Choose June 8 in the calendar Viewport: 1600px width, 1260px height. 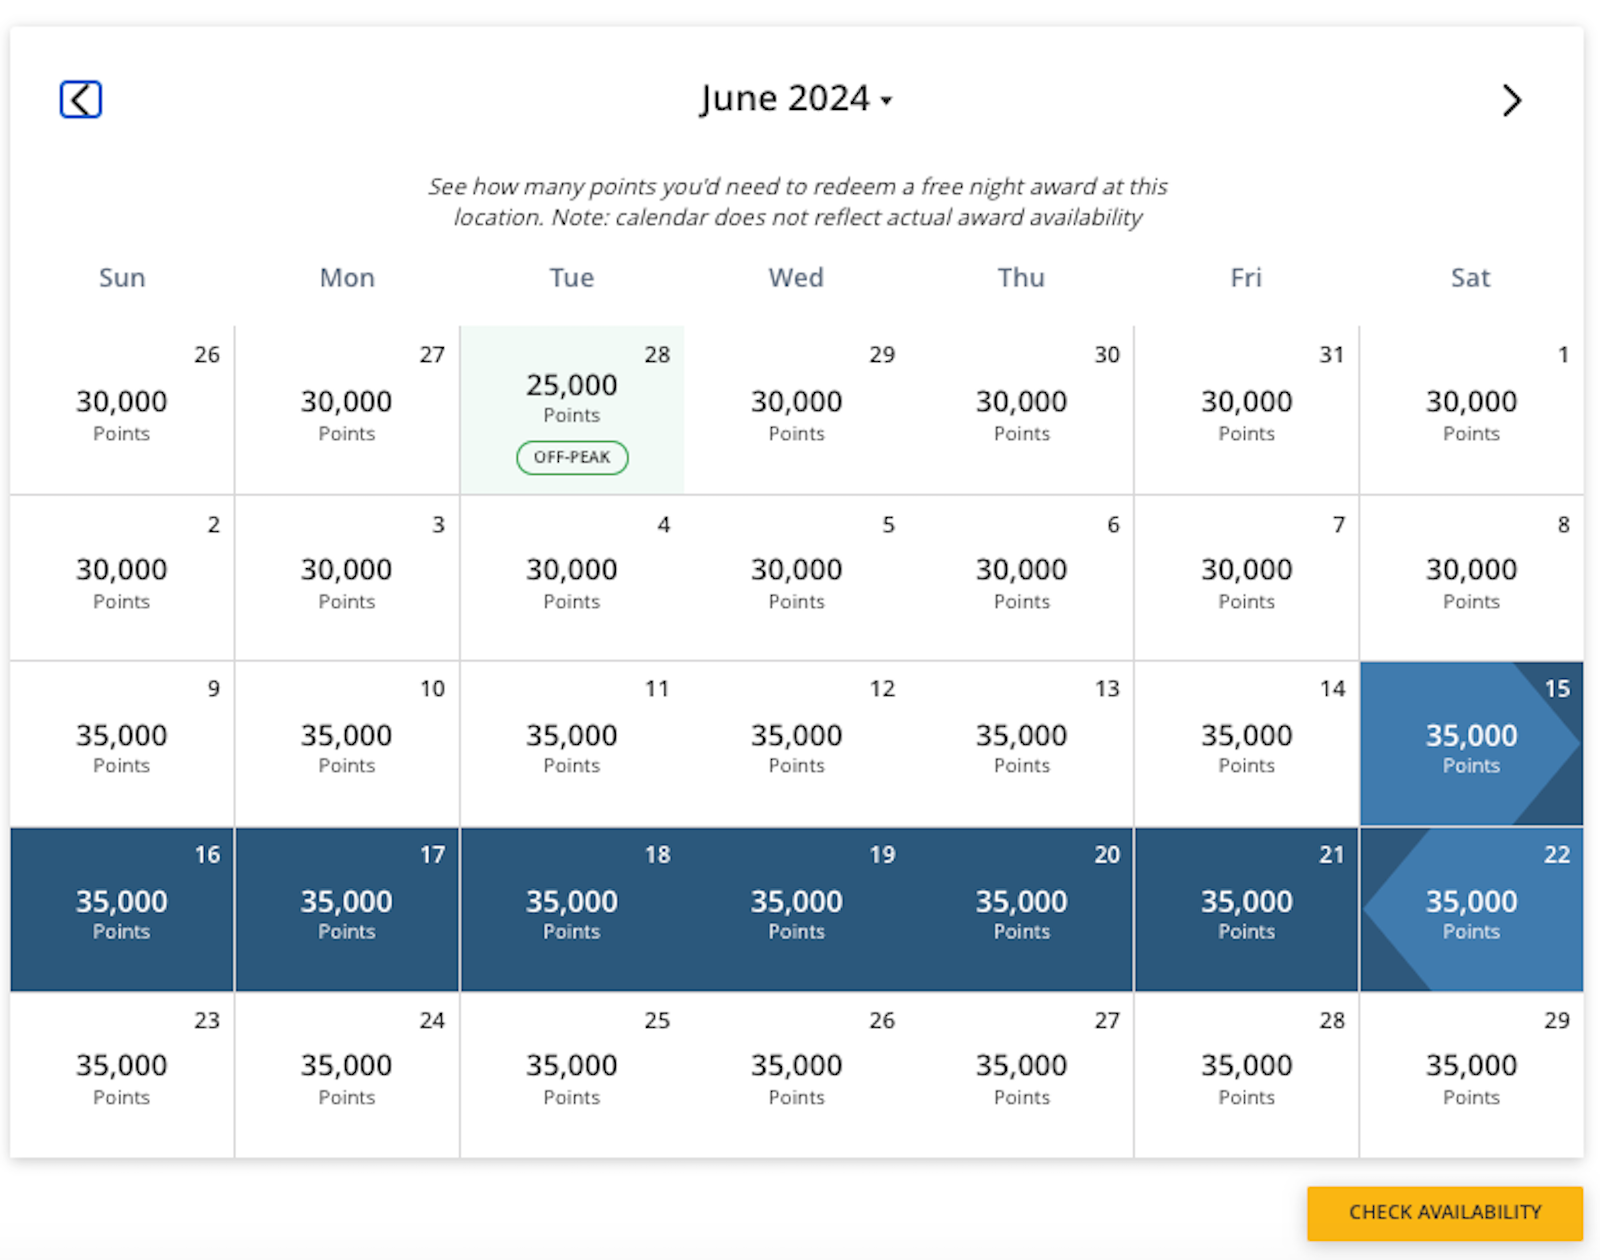click(1472, 577)
